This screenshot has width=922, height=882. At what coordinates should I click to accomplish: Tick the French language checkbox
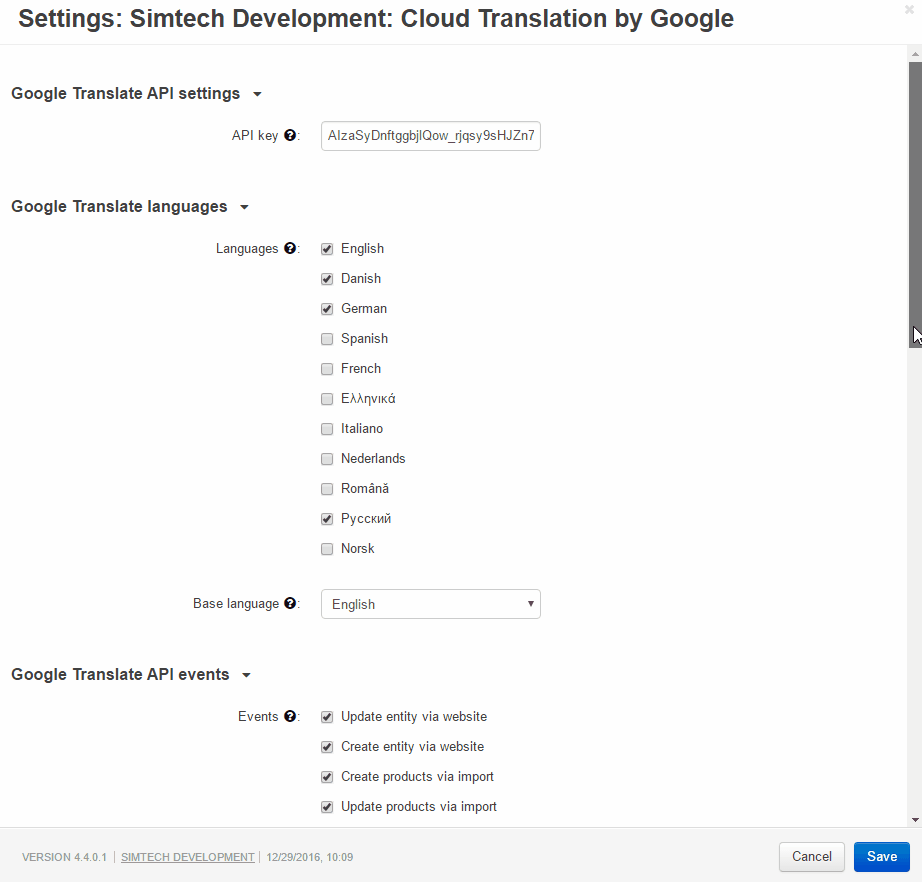click(x=327, y=369)
